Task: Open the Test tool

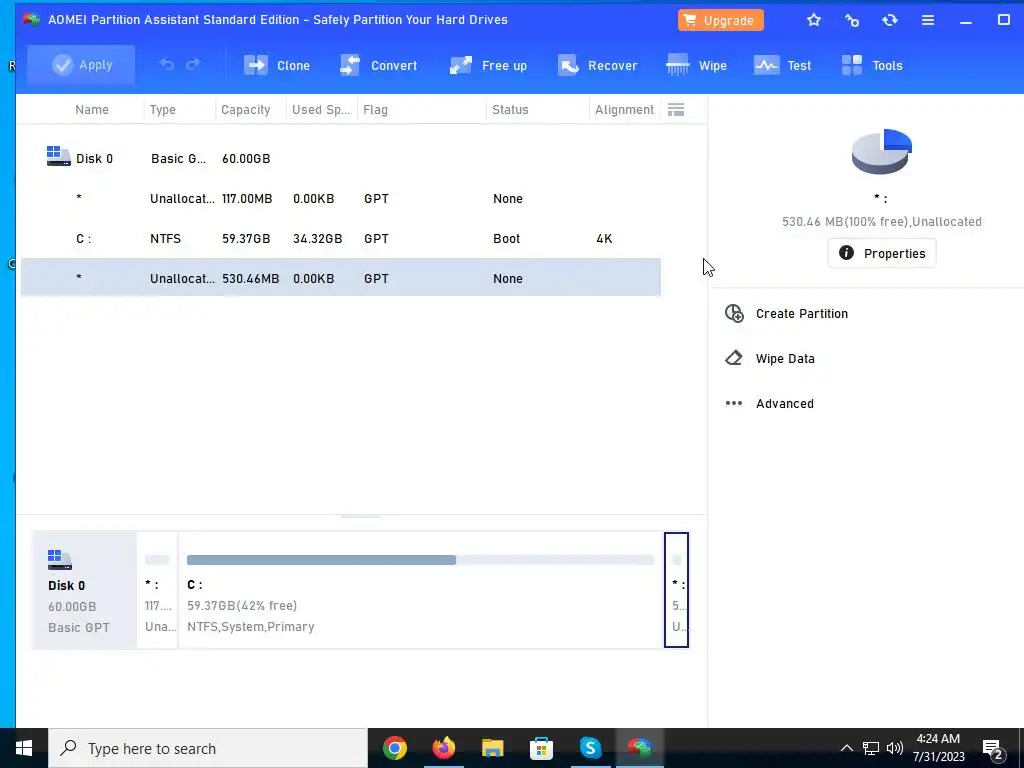Action: (782, 65)
